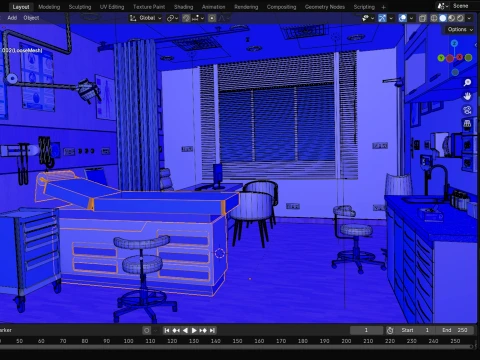This screenshot has height=360, width=480.
Task: Jump to the start frame
Action: (x=167, y=330)
